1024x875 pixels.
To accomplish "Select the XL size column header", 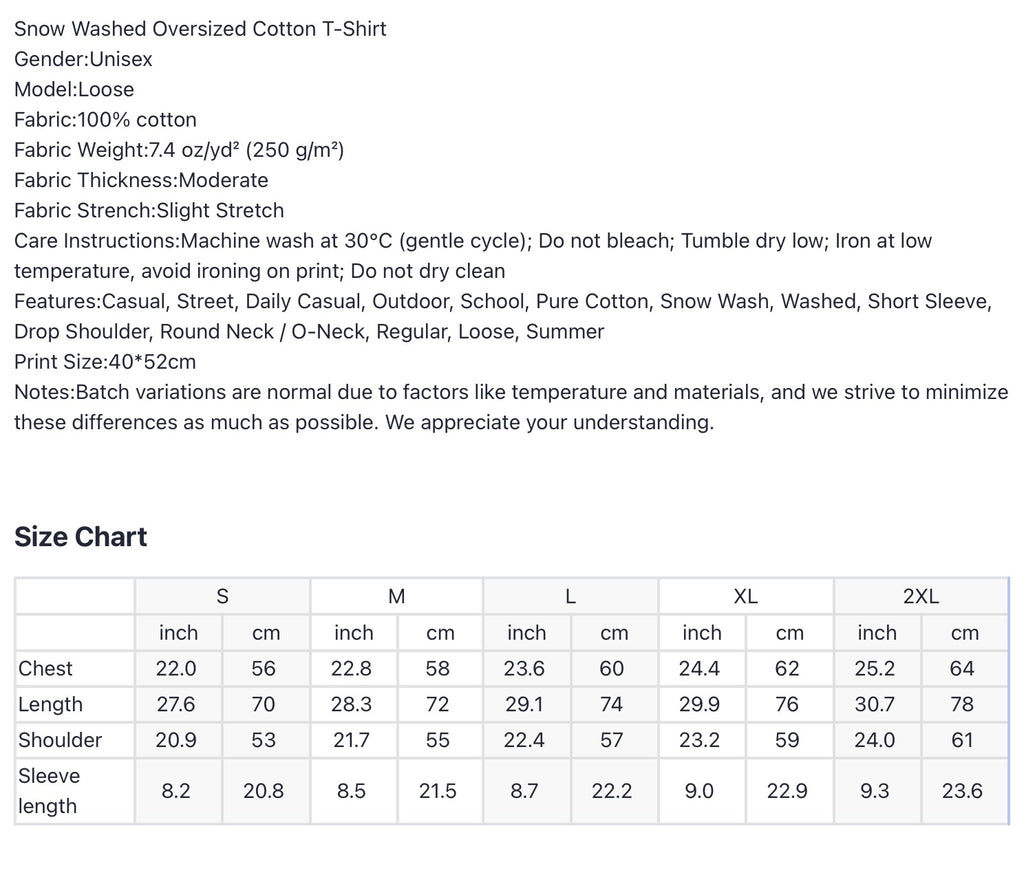I will (x=746, y=596).
